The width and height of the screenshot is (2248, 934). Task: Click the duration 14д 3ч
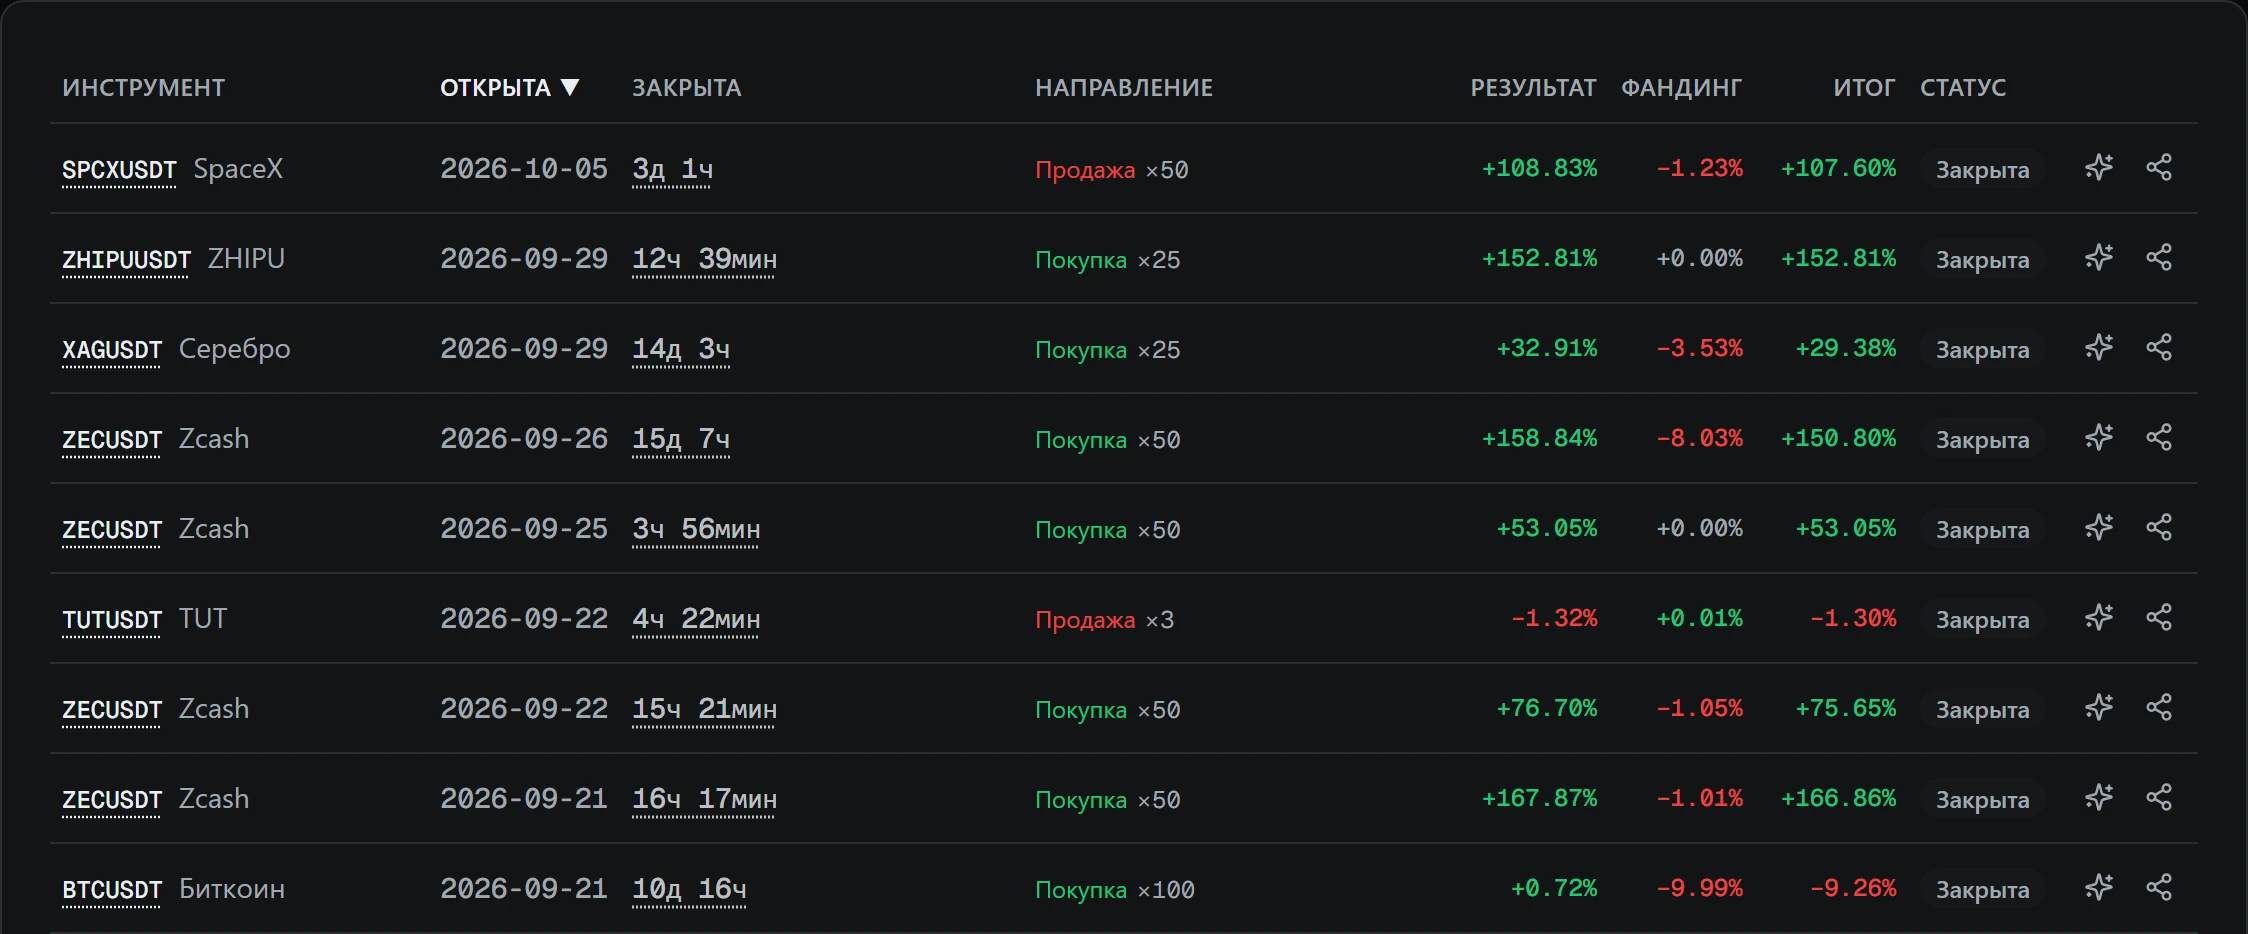tap(681, 350)
